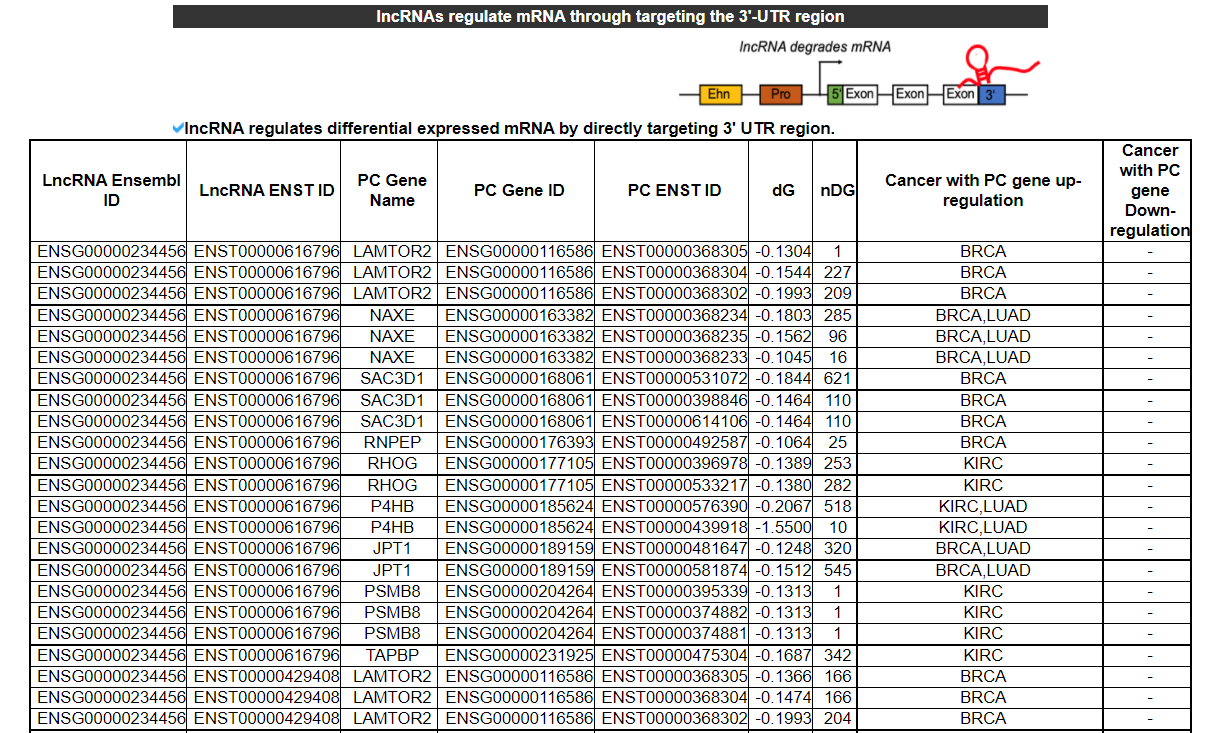Click the brown Pro promoter box
Viewport: 1223px width, 733px height.
coord(781,94)
